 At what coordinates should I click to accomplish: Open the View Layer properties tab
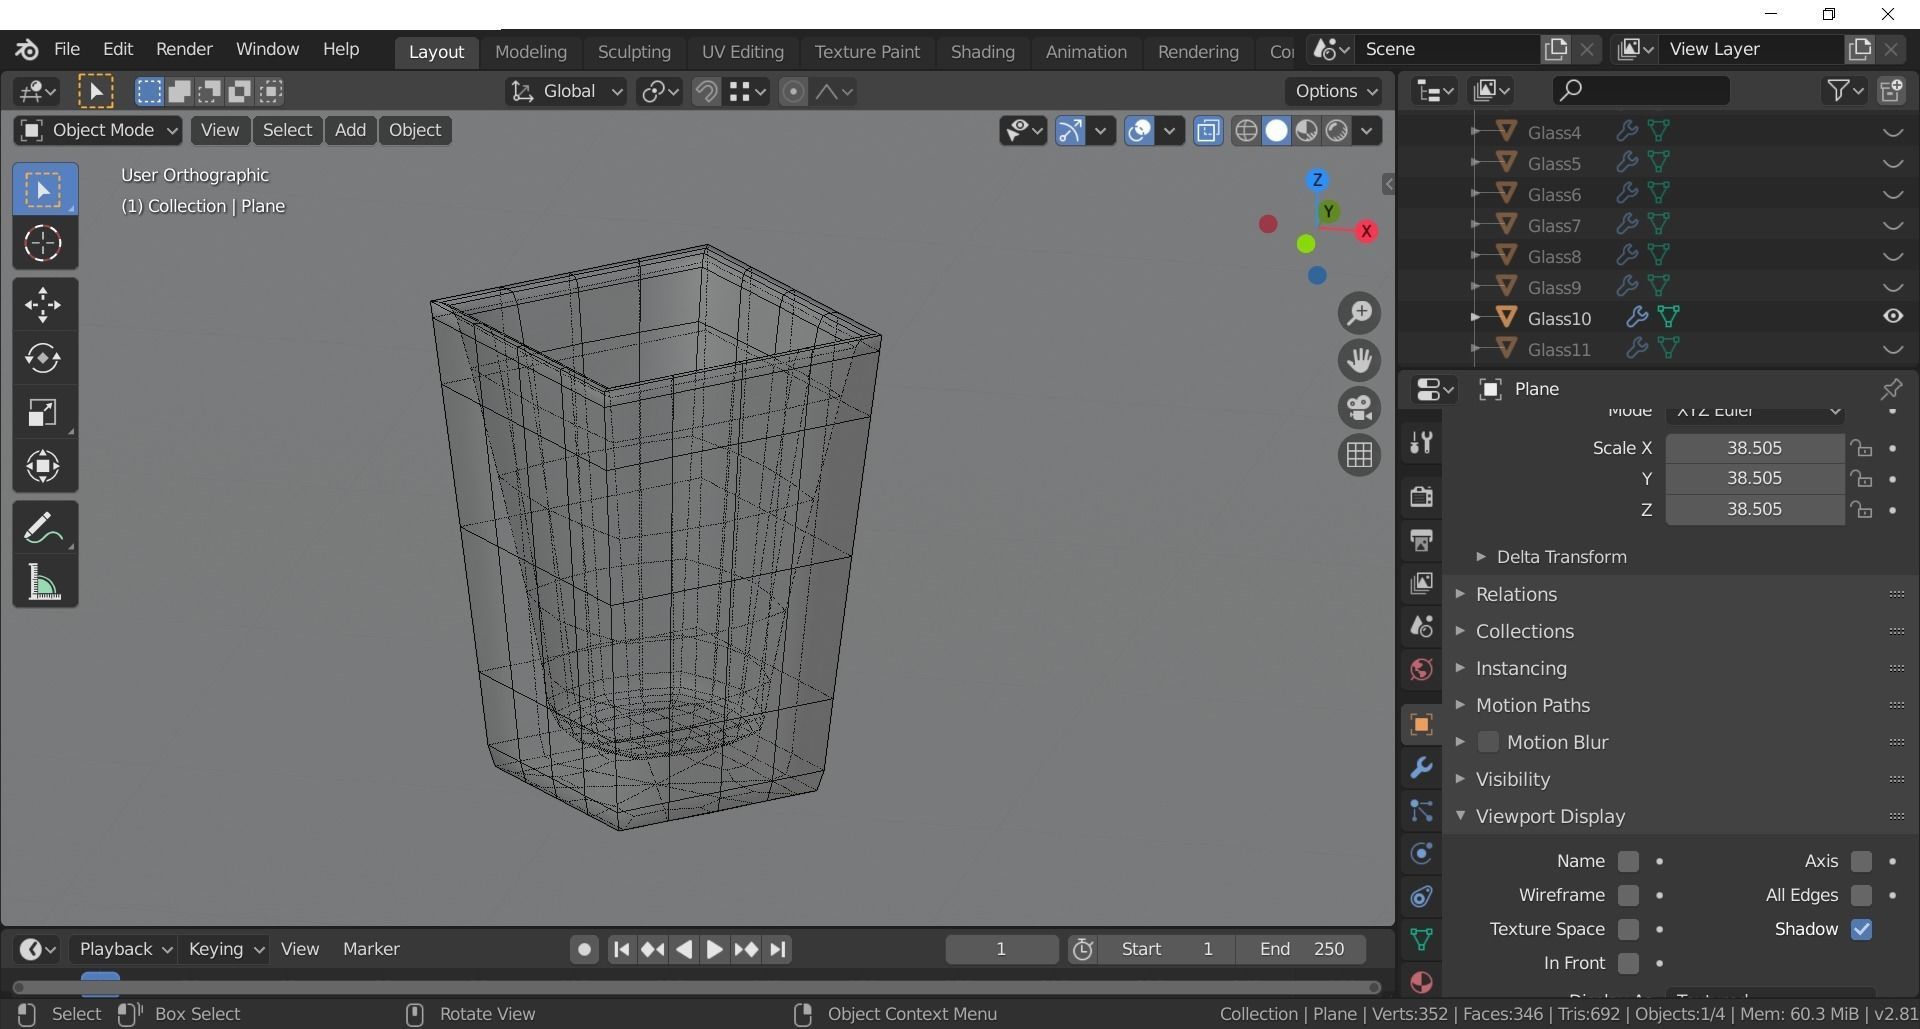click(x=1421, y=583)
